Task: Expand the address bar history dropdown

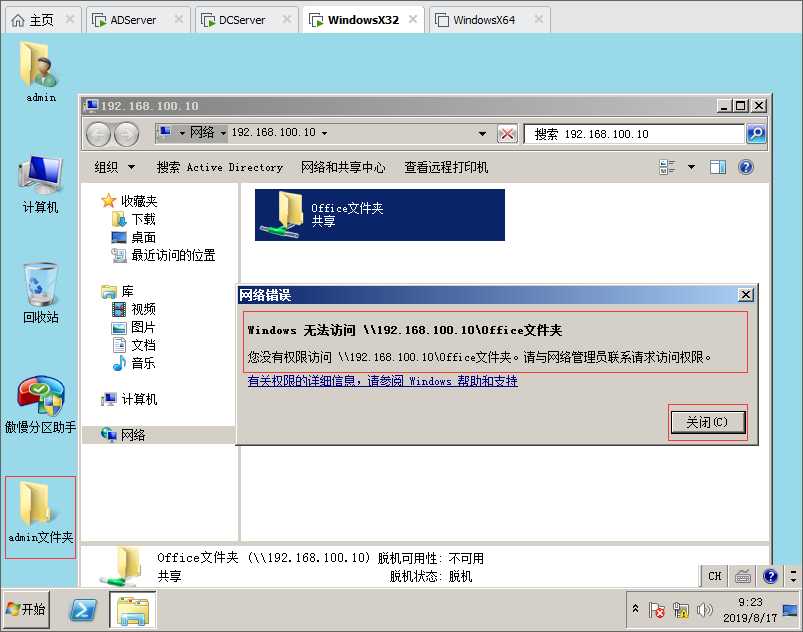Action: [482, 134]
